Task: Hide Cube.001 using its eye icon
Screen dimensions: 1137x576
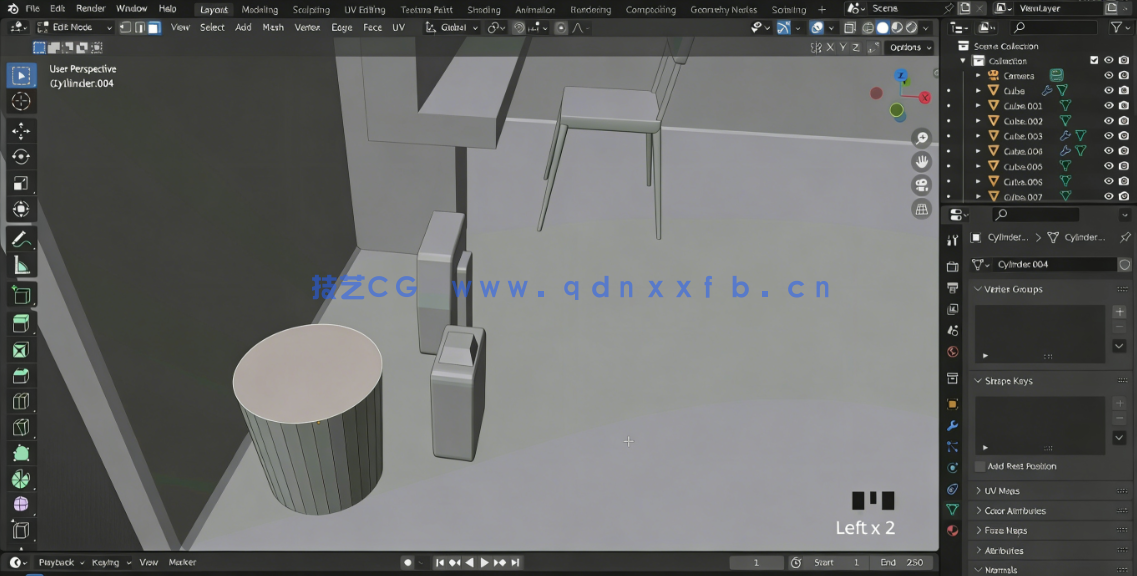Action: click(1108, 105)
